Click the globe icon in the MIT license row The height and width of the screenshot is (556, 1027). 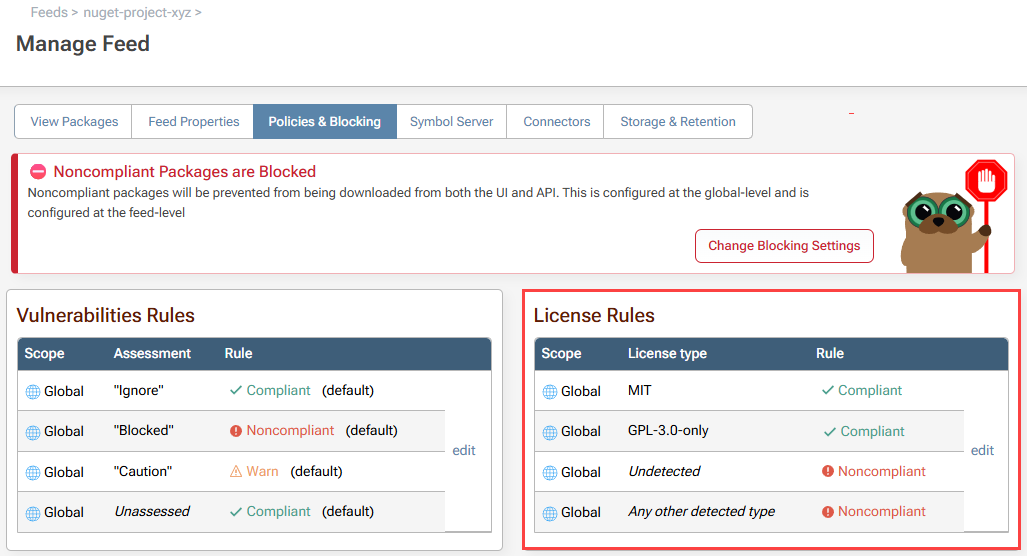point(550,392)
